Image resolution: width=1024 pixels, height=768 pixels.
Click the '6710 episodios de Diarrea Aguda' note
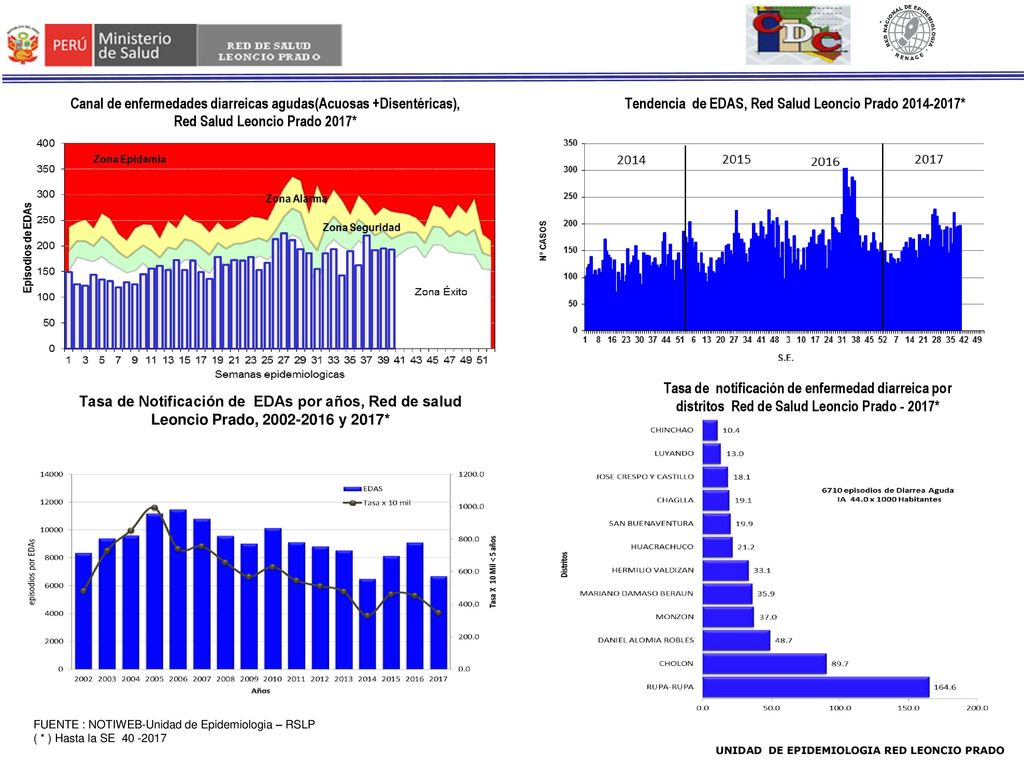coord(888,490)
